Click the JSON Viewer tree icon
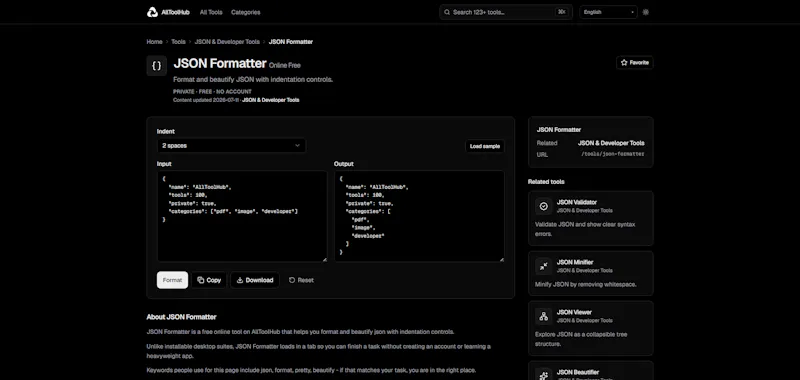Image resolution: width=800 pixels, height=380 pixels. click(544, 316)
